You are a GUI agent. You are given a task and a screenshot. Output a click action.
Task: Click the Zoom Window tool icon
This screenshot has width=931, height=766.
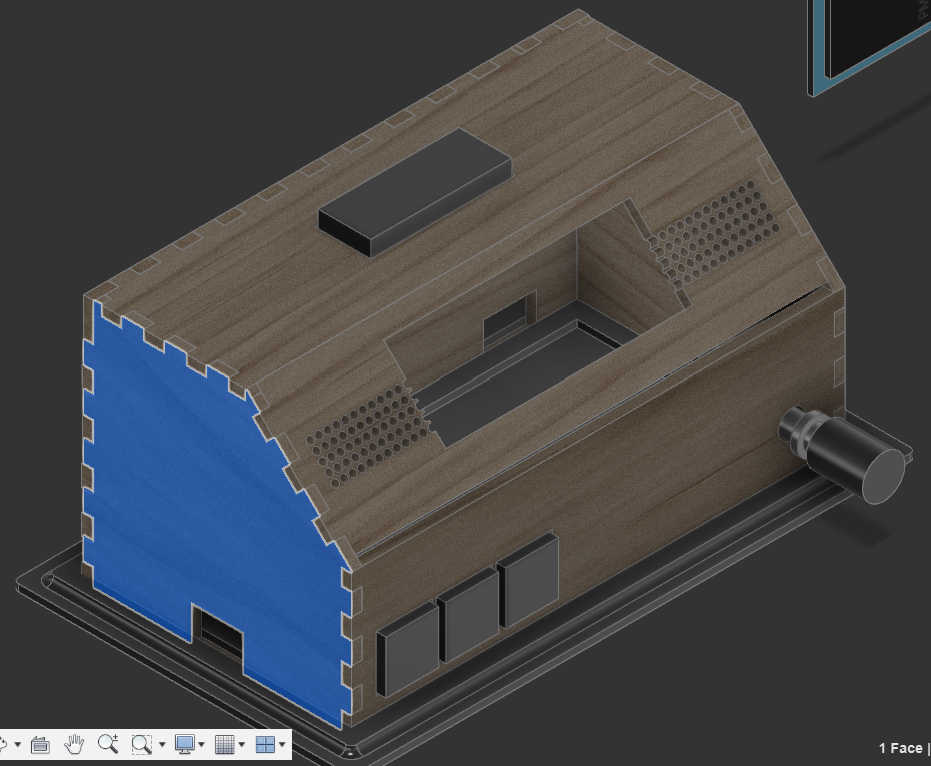[141, 744]
